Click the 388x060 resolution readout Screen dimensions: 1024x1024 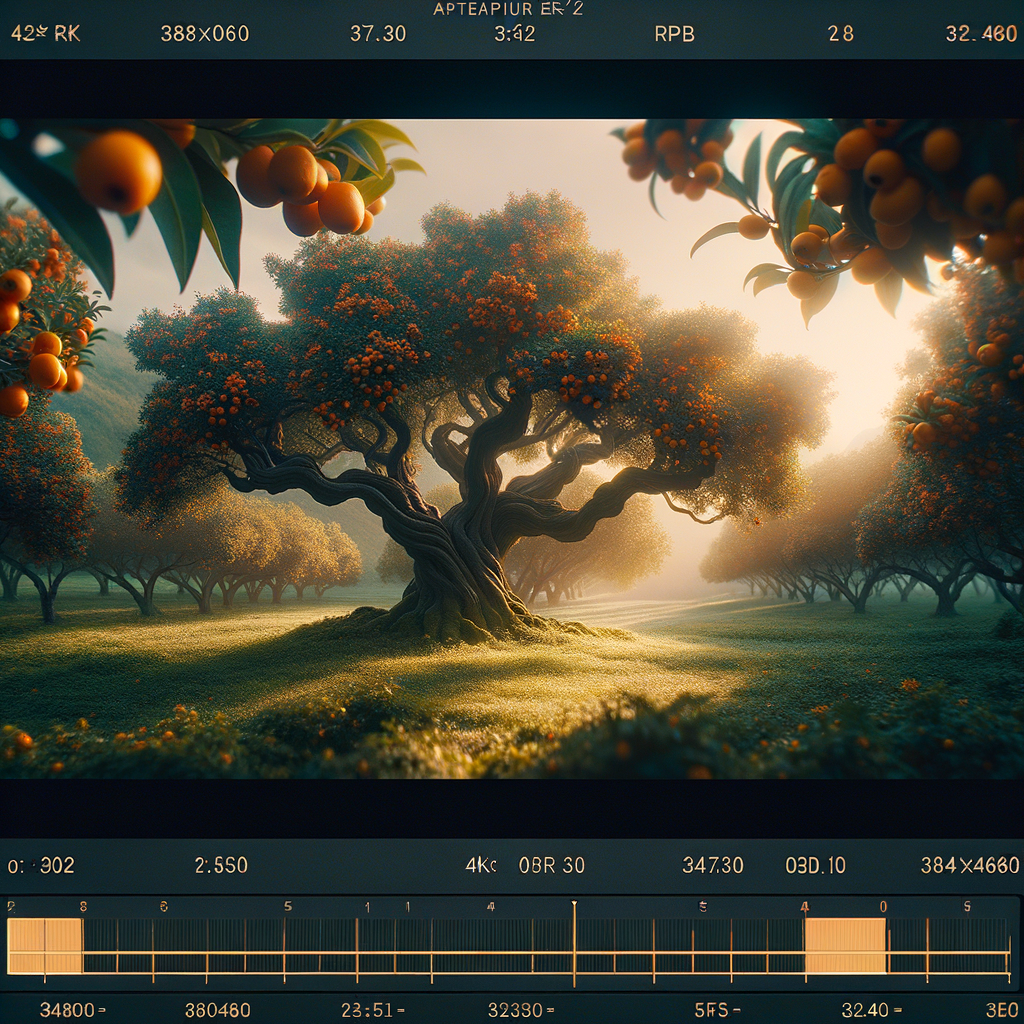tap(205, 33)
